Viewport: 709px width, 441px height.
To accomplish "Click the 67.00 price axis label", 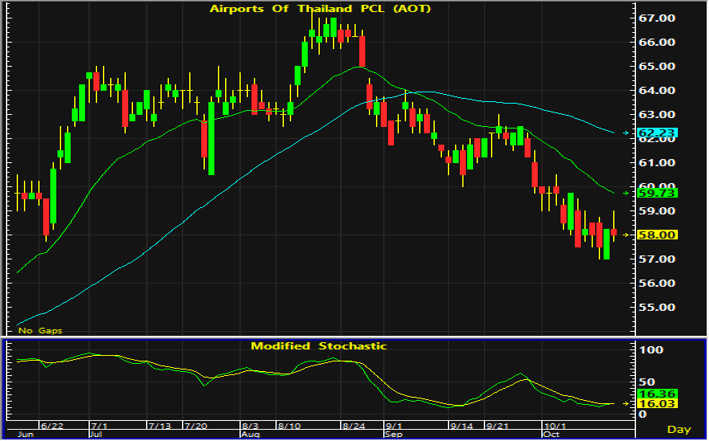I will point(657,18).
